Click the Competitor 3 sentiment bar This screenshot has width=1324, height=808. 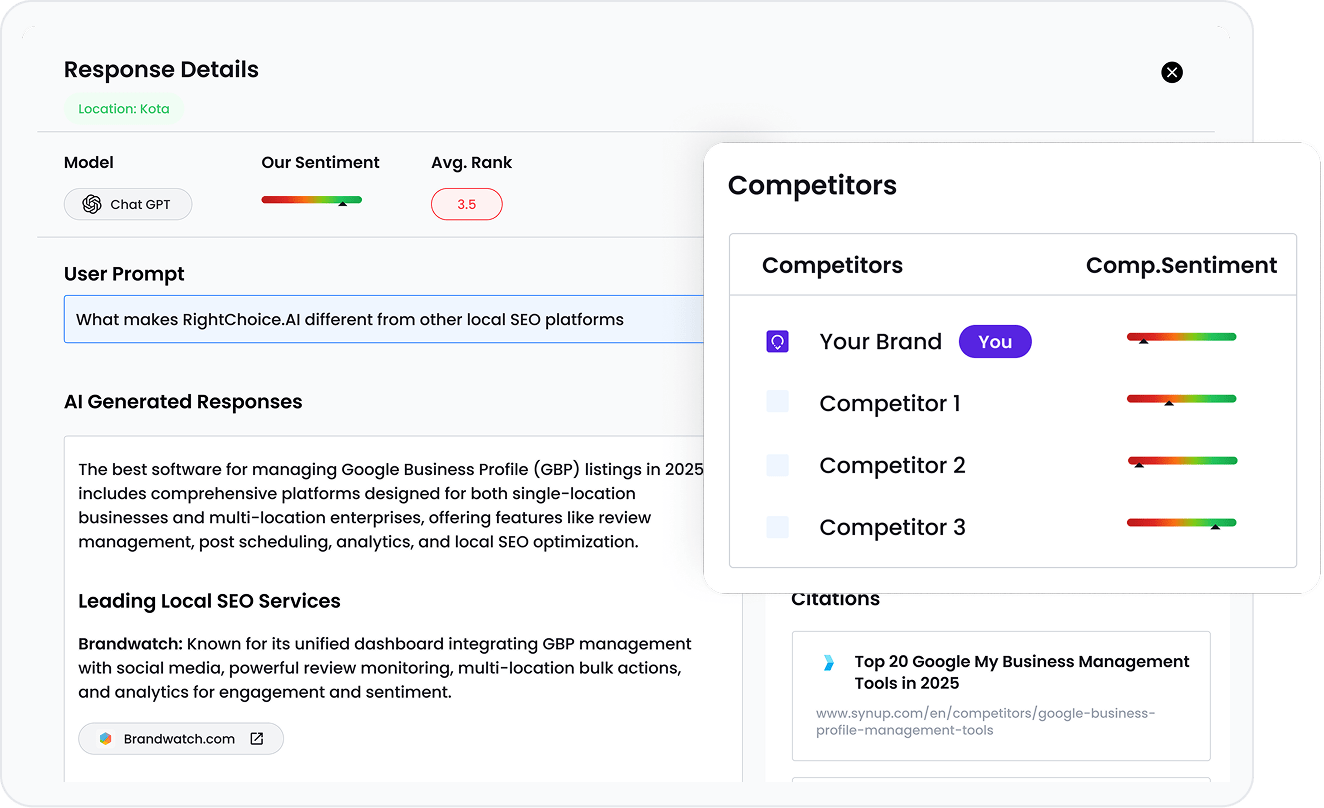tap(1181, 523)
